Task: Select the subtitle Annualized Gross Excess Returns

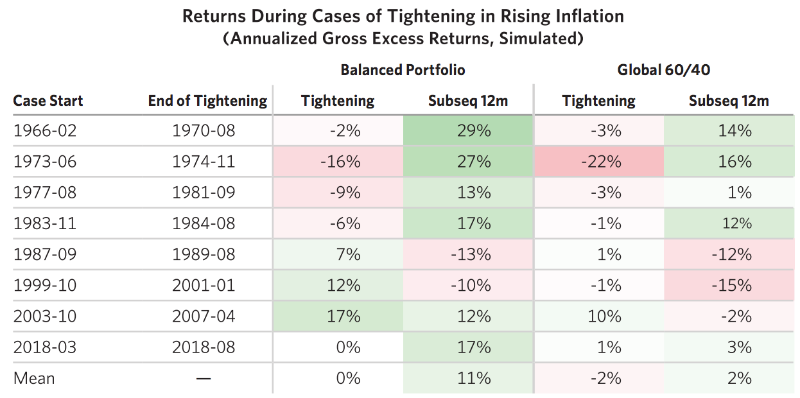Action: 403,39
